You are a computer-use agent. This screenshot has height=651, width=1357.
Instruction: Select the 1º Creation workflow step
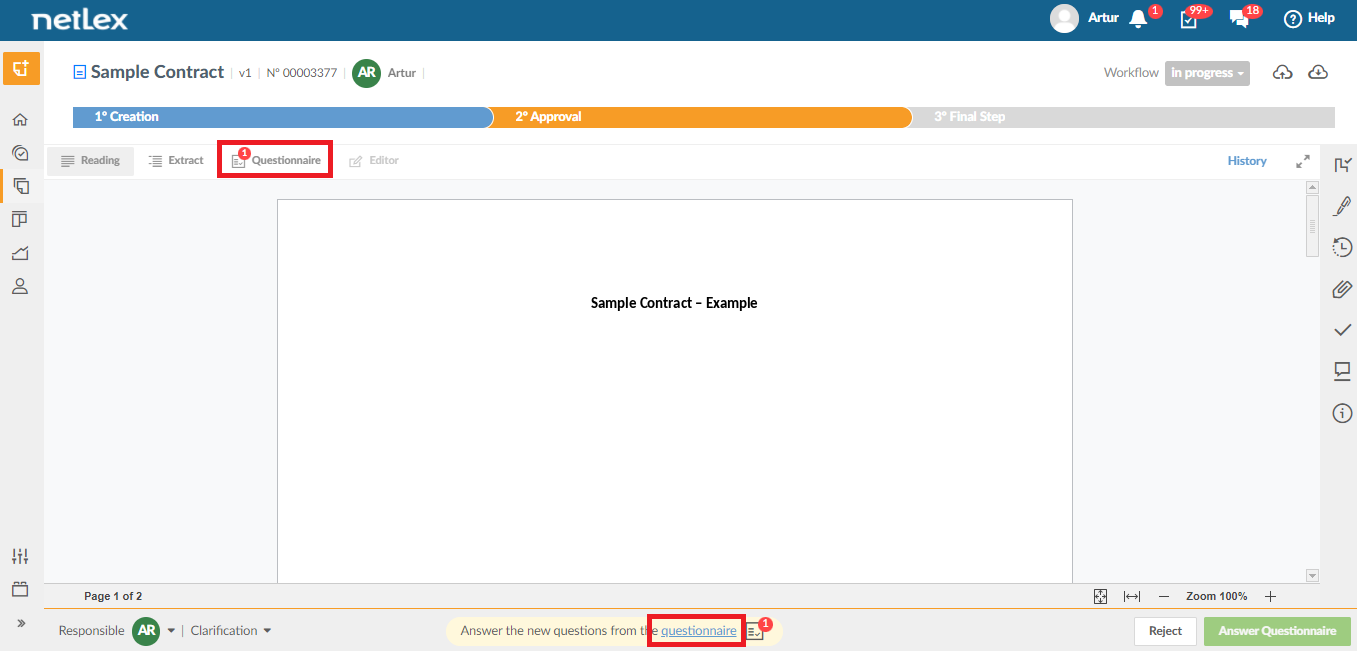[282, 117]
